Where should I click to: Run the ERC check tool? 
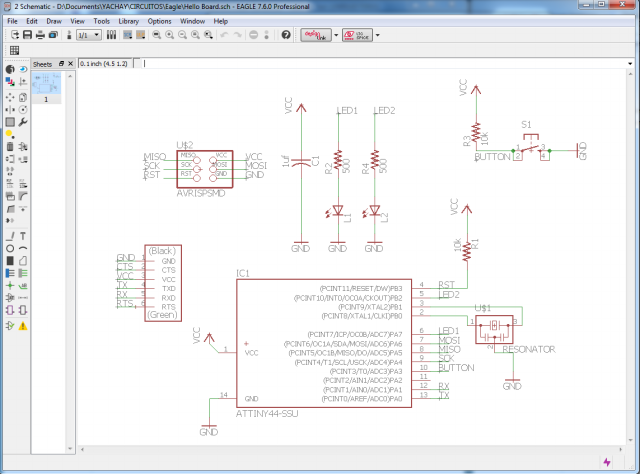(x=10, y=325)
